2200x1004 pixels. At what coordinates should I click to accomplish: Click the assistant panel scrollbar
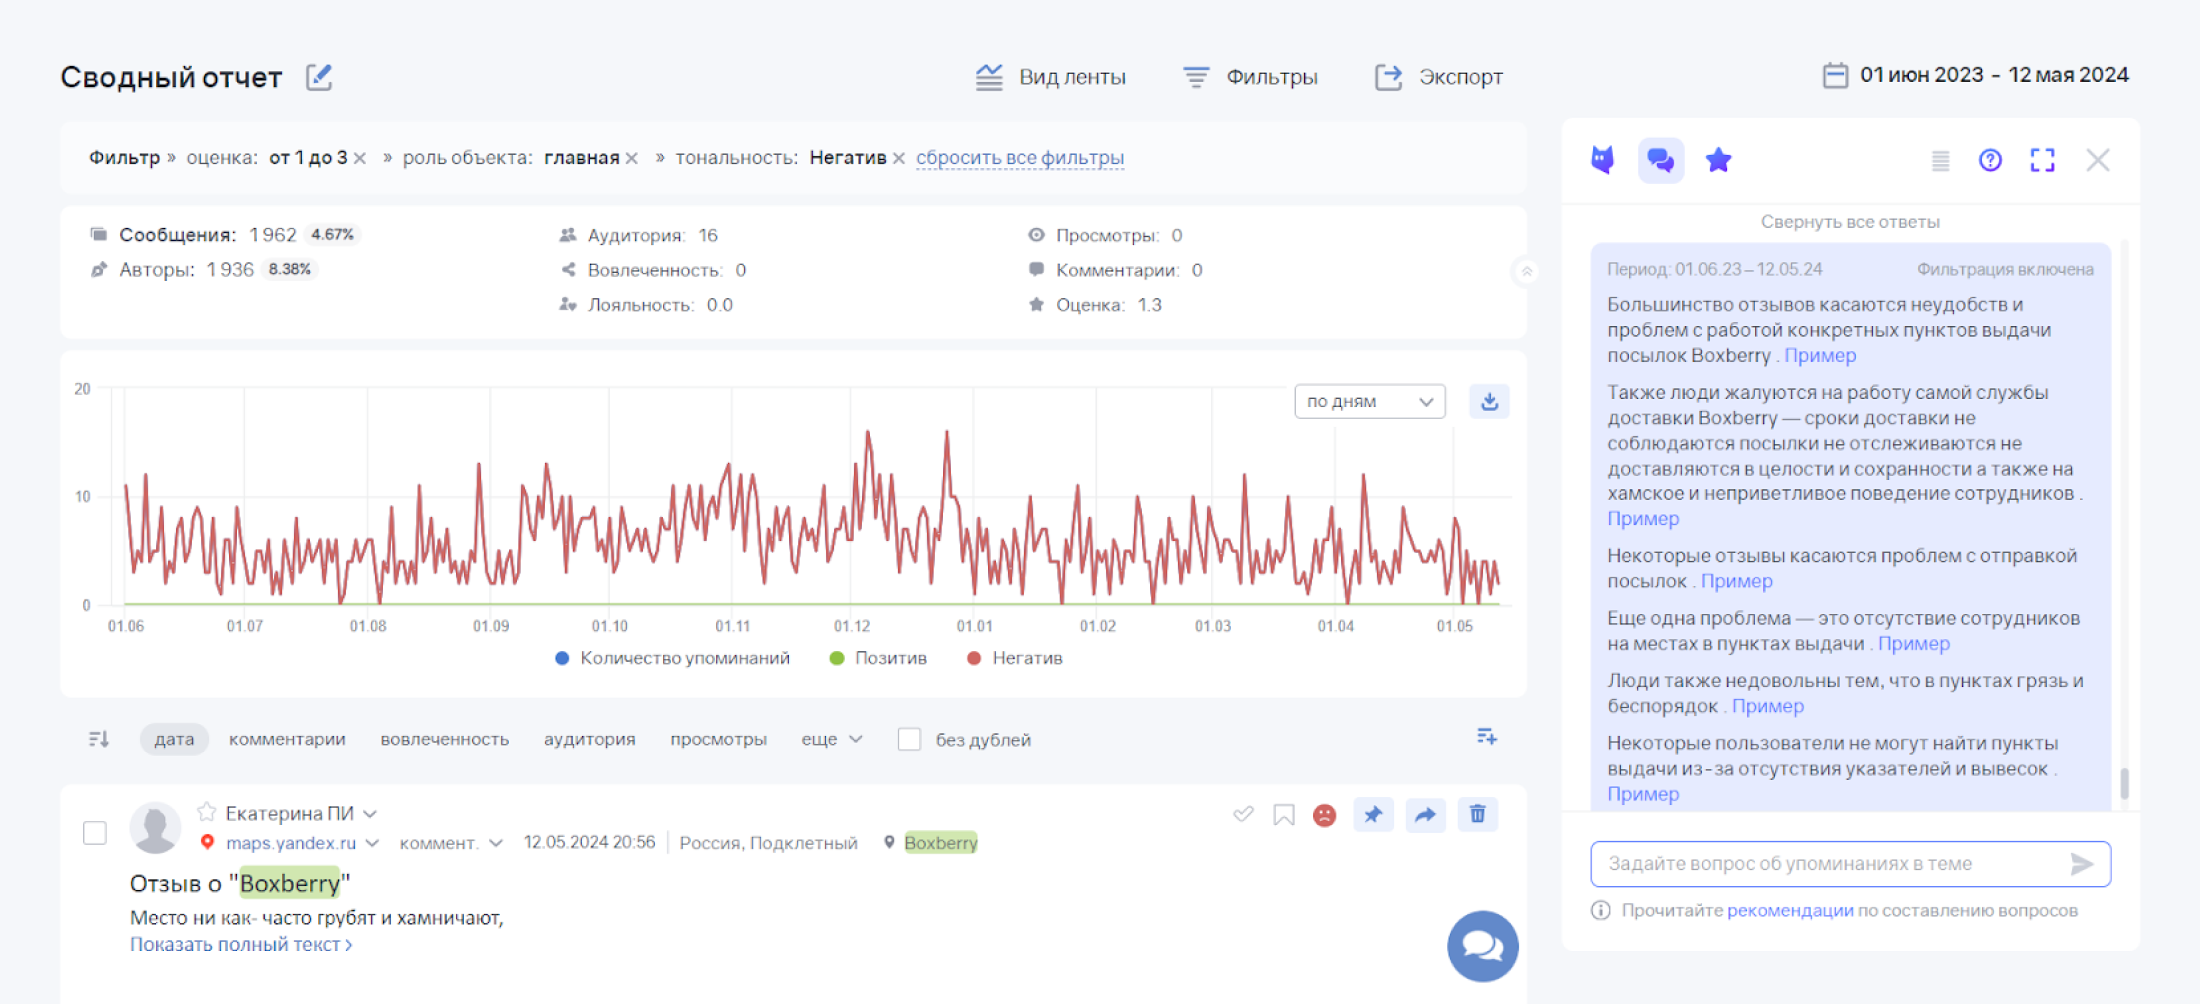2124,783
